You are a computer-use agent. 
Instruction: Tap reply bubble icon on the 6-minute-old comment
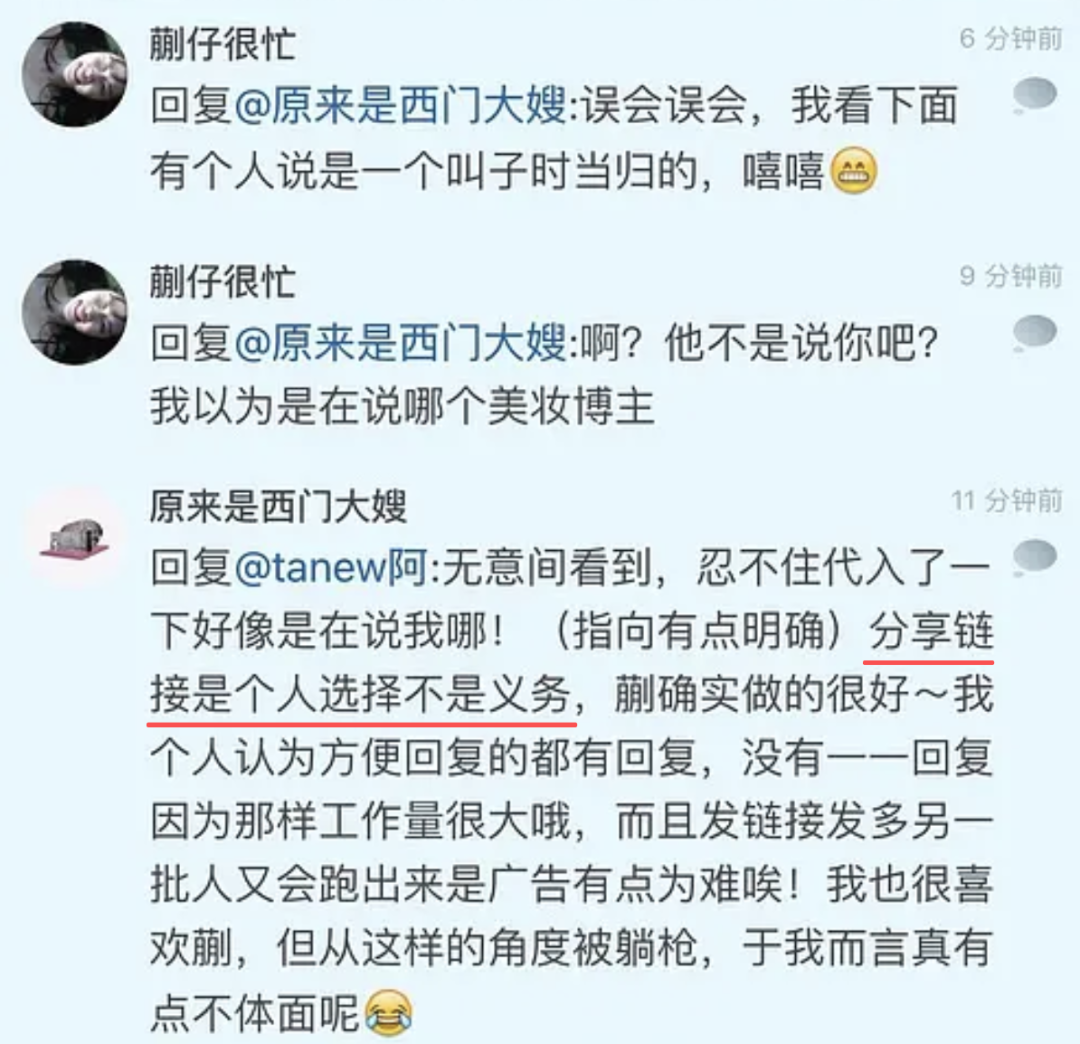tap(1035, 96)
